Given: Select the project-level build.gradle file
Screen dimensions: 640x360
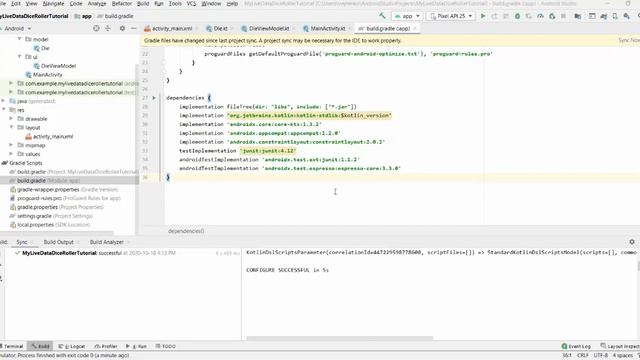Looking at the screenshot, I should [73, 172].
